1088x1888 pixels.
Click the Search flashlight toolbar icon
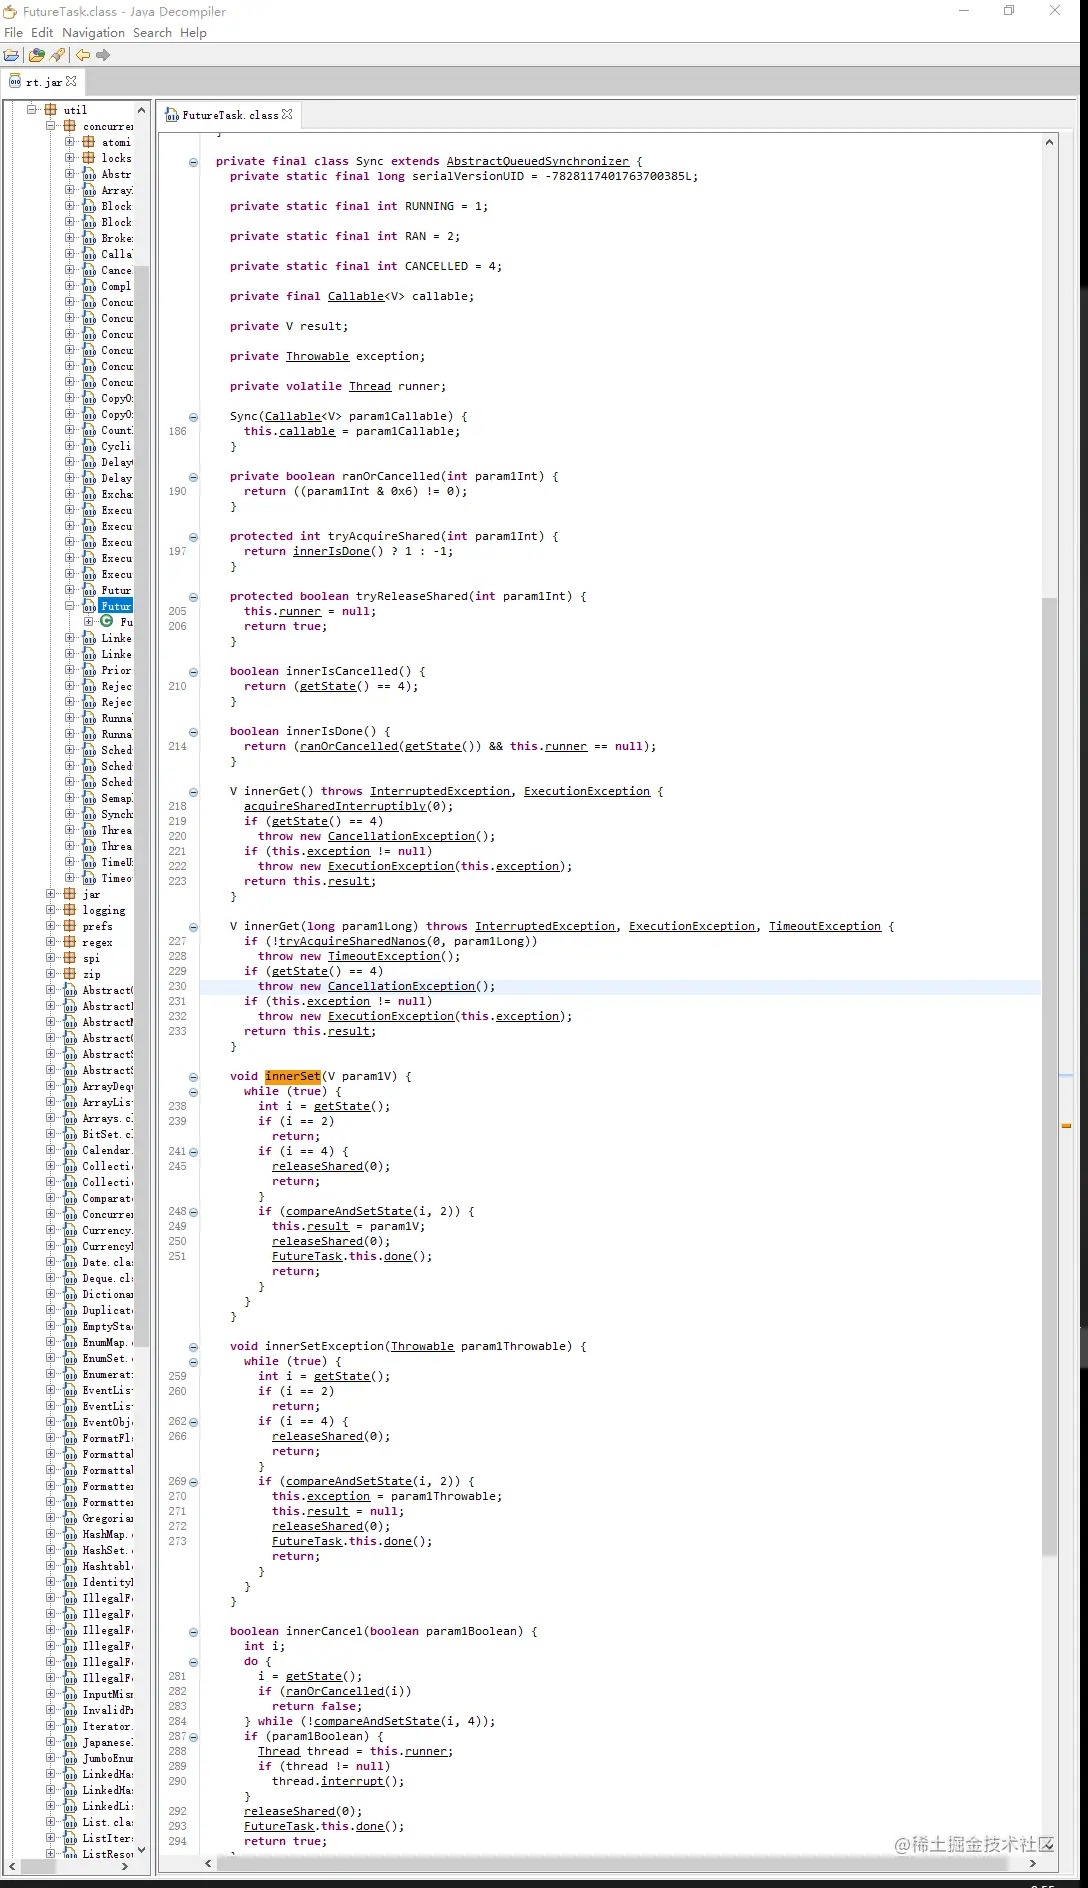pos(57,55)
